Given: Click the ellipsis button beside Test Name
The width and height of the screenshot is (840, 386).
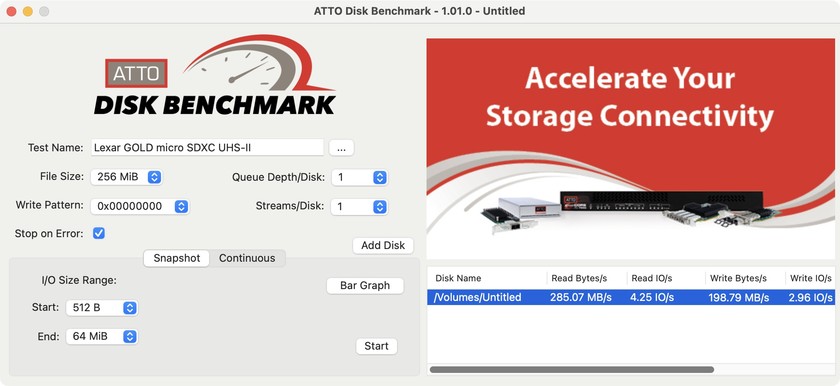Looking at the screenshot, I should pos(341,148).
